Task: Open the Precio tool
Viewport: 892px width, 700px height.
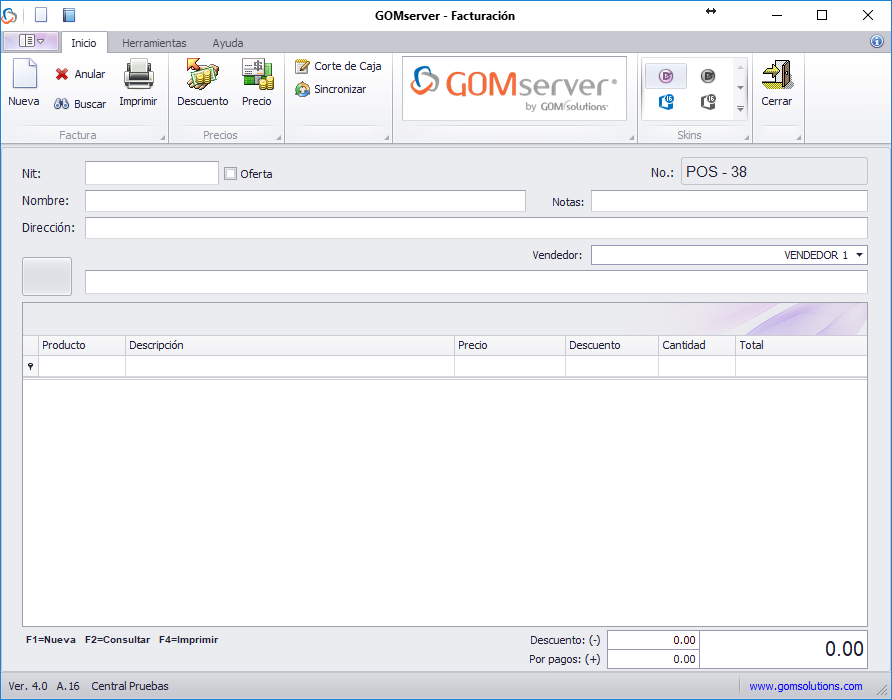Action: [256, 82]
